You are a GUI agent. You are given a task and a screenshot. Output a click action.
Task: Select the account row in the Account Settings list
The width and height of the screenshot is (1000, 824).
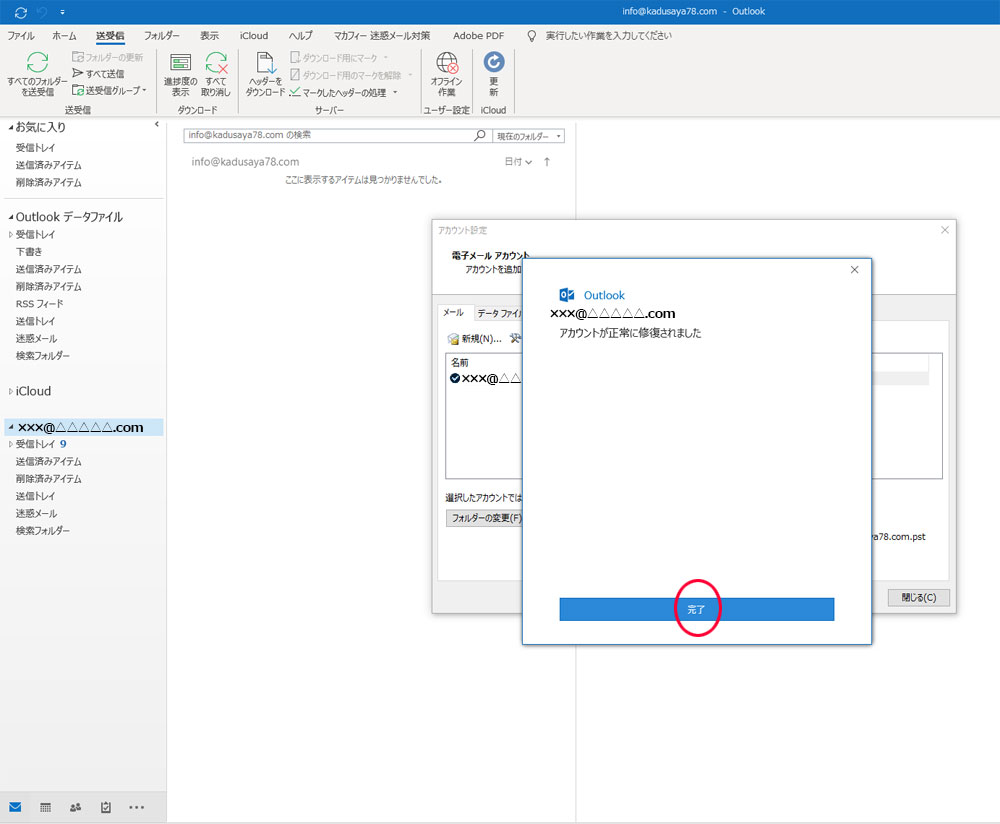pos(485,378)
